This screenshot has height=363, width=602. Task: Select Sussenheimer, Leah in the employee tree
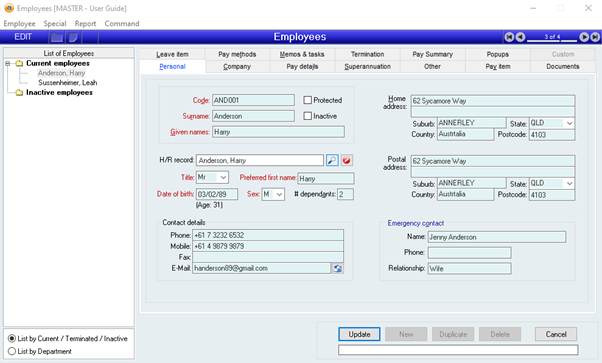[x=68, y=83]
